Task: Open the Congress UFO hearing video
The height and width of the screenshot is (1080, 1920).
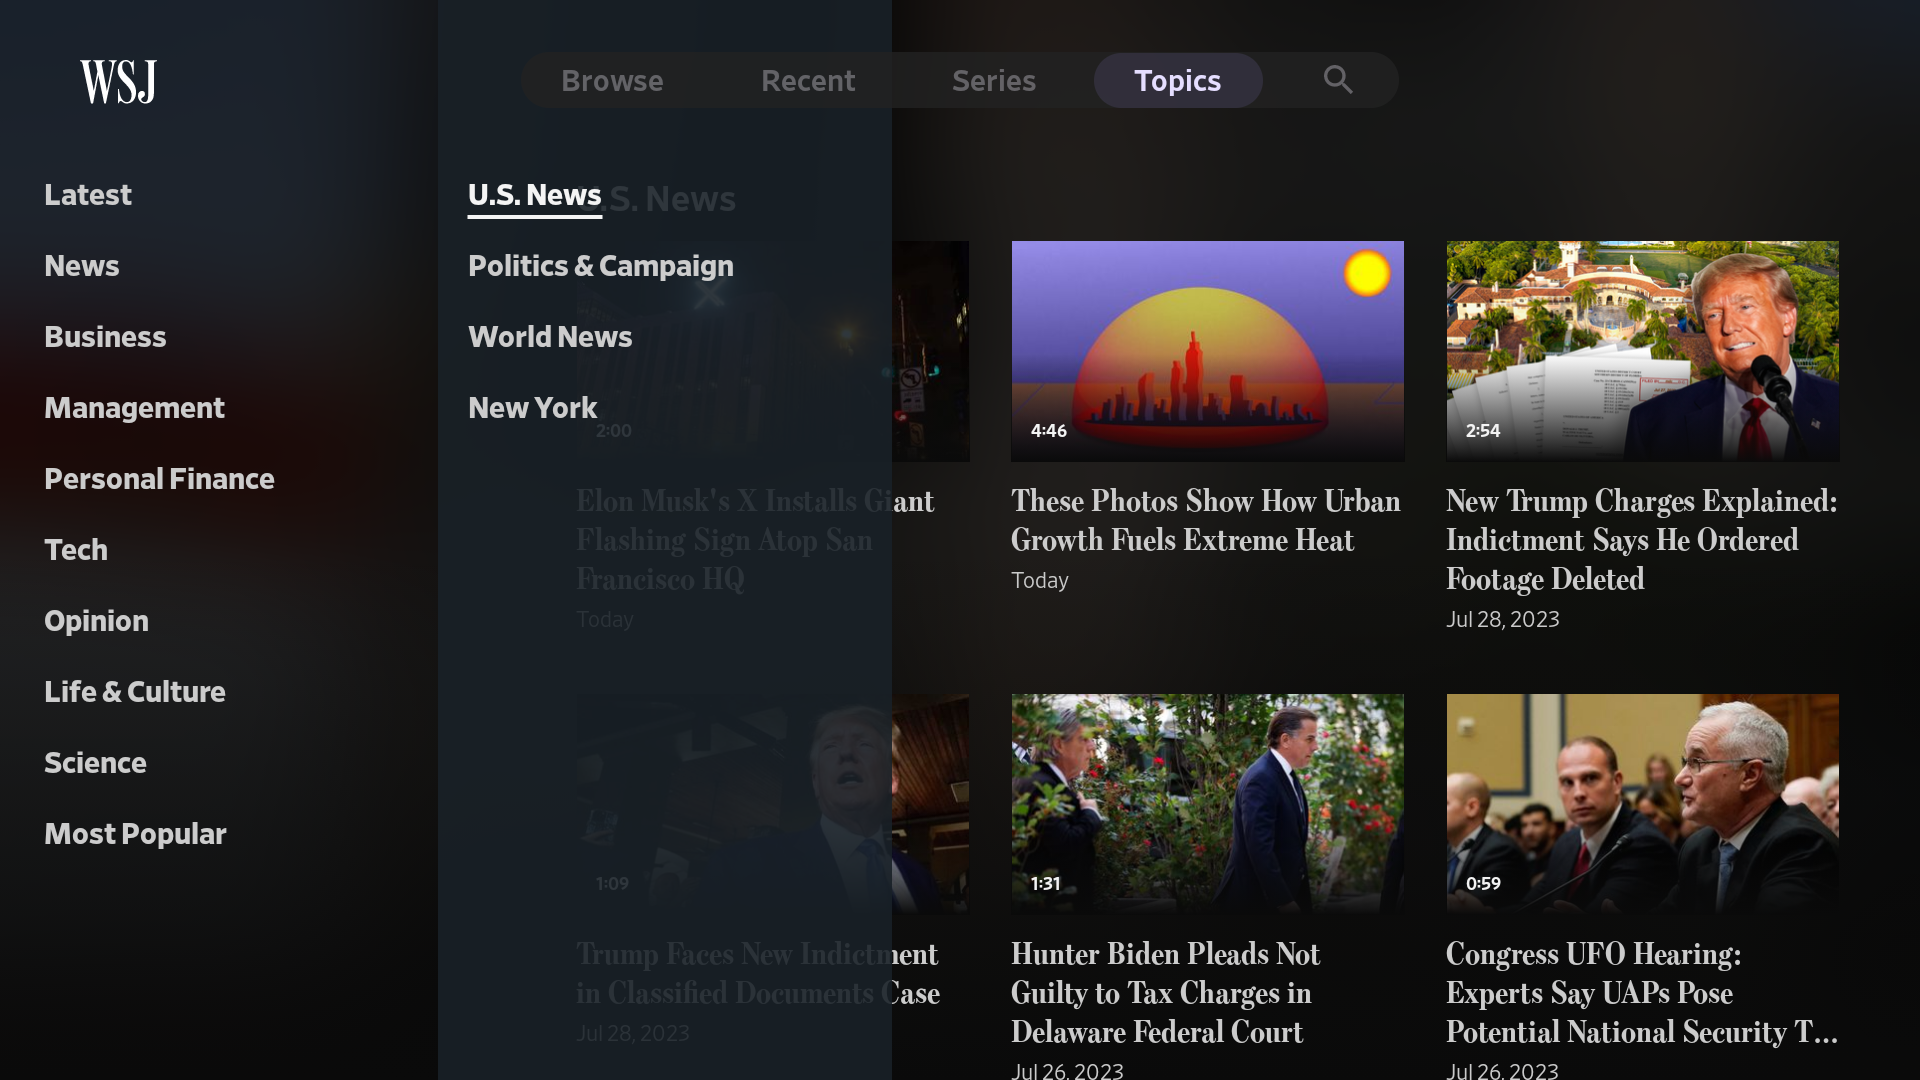Action: pyautogui.click(x=1641, y=802)
